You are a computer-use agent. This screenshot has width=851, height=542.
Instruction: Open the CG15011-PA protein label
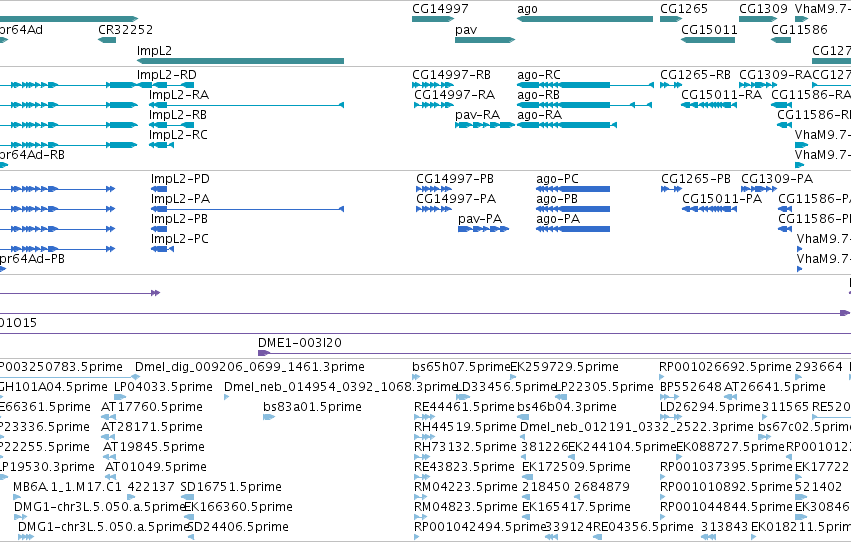tap(722, 199)
